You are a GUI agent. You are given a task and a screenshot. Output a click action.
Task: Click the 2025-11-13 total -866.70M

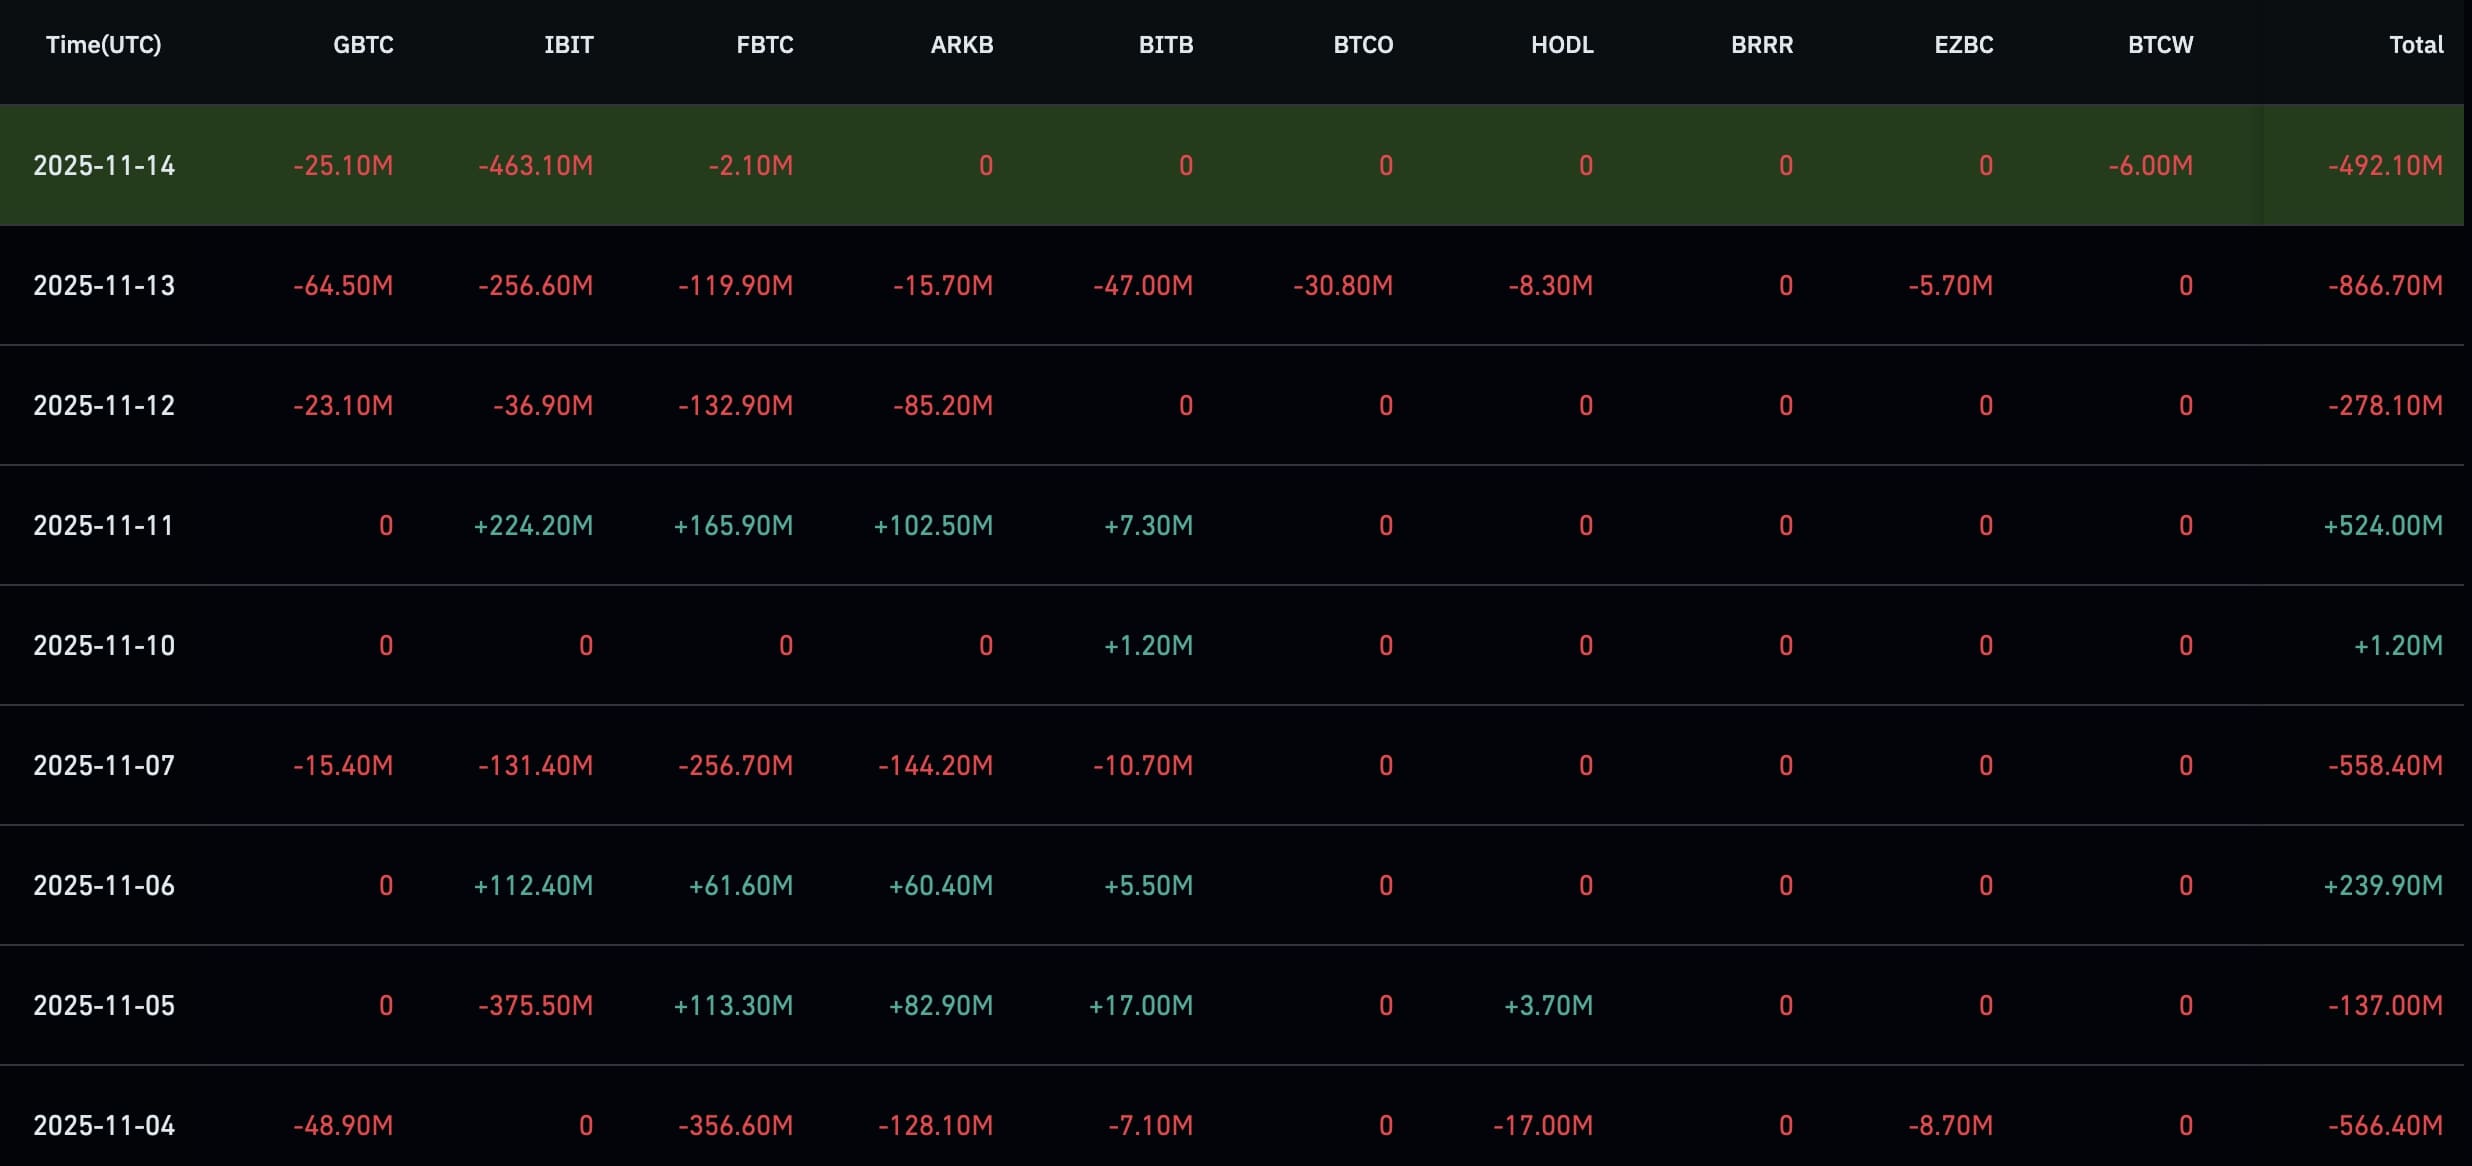tap(2384, 286)
